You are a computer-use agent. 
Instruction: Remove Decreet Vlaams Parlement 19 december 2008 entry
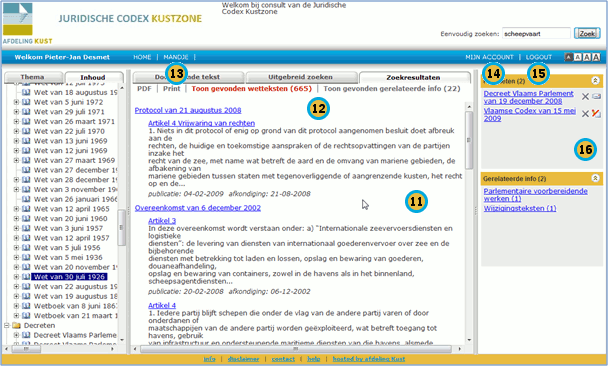tap(585, 97)
